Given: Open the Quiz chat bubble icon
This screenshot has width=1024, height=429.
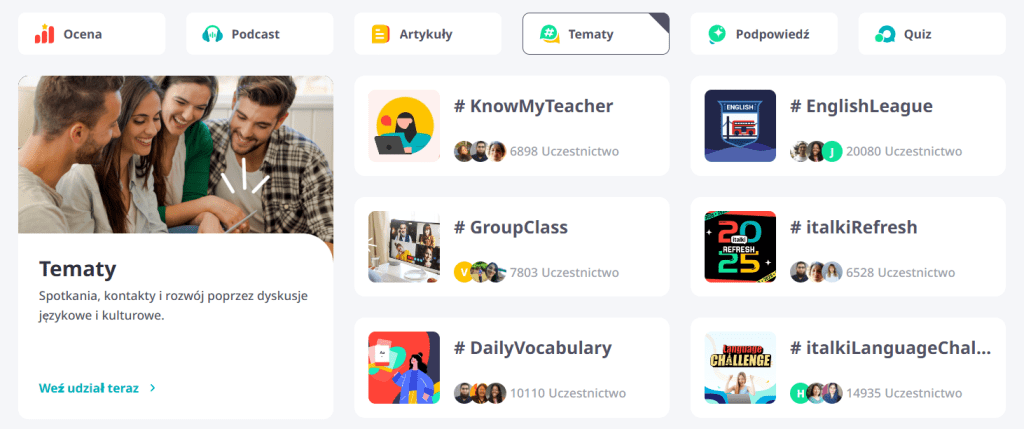Looking at the screenshot, I should [x=885, y=34].
